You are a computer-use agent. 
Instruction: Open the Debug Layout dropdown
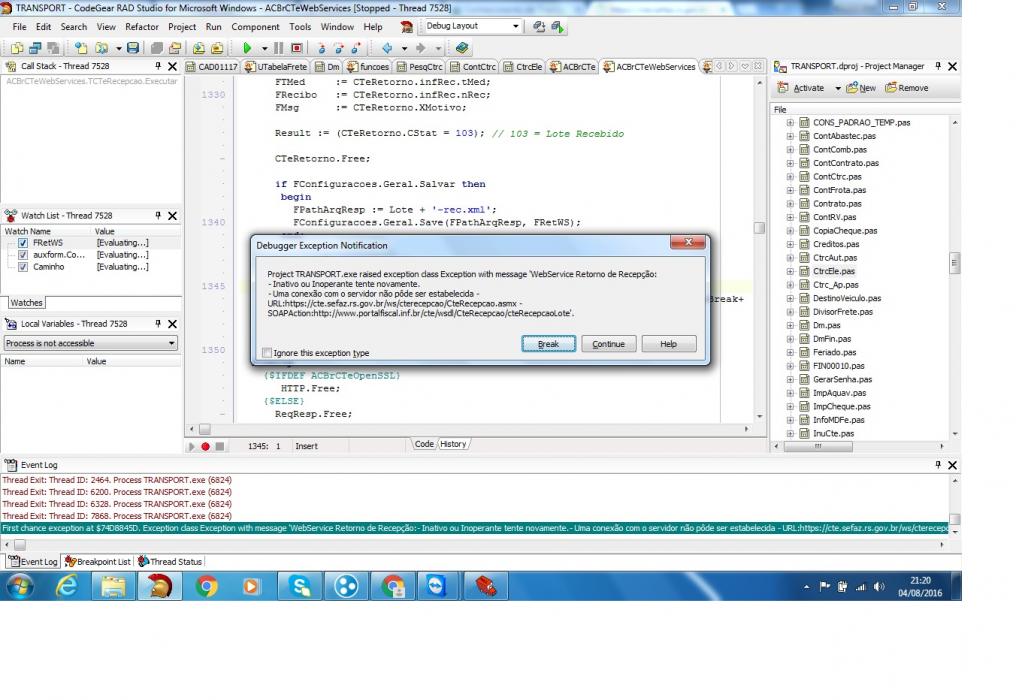[516, 26]
